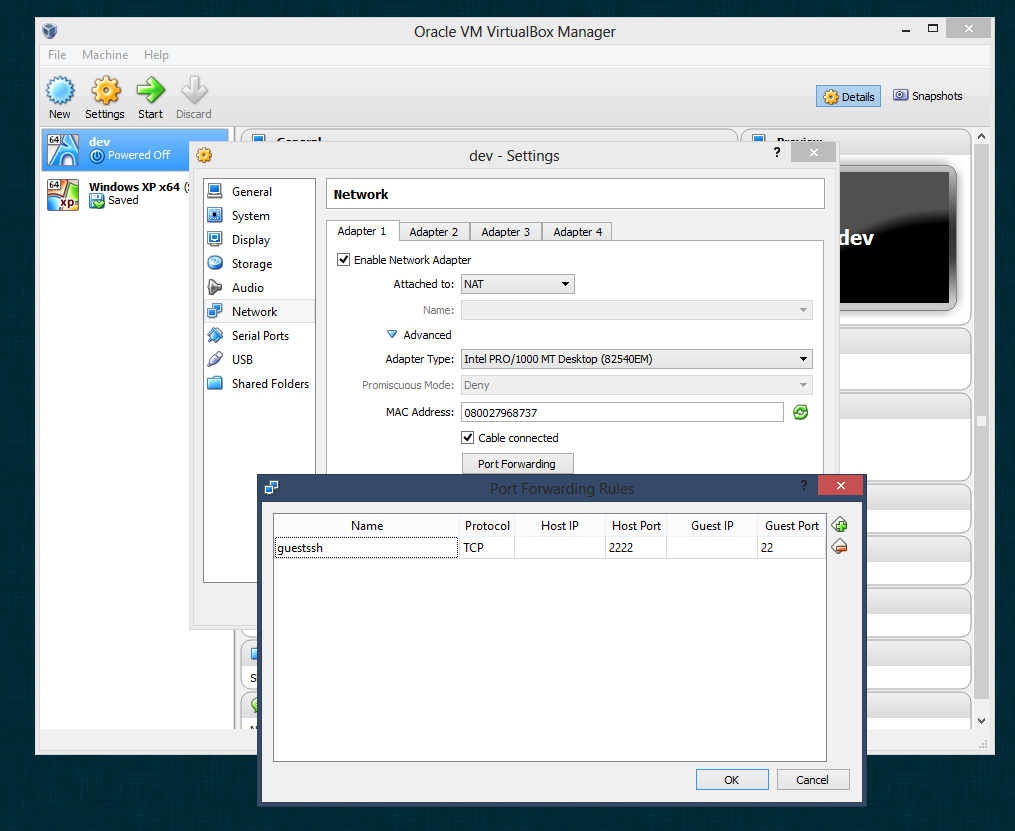Image resolution: width=1015 pixels, height=831 pixels.
Task: Click the MAC Address input field
Action: click(x=622, y=412)
